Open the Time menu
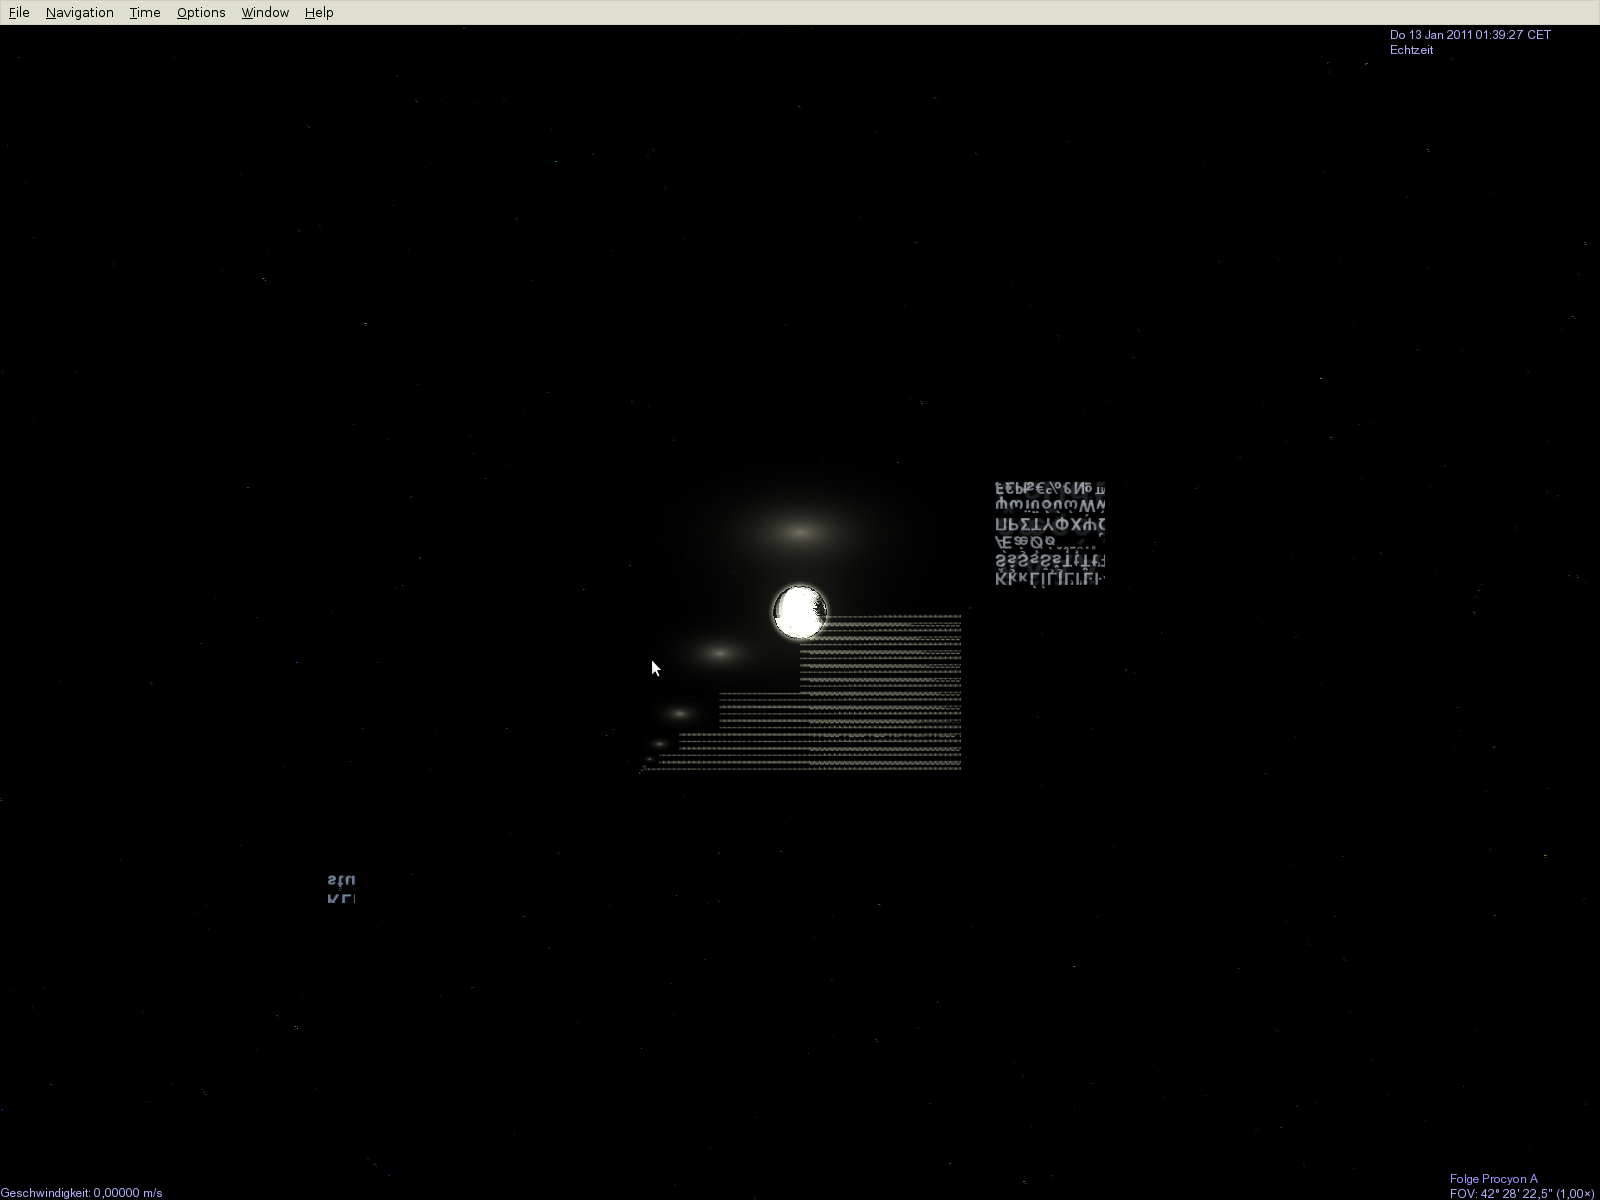This screenshot has height=1200, width=1600. pyautogui.click(x=145, y=13)
